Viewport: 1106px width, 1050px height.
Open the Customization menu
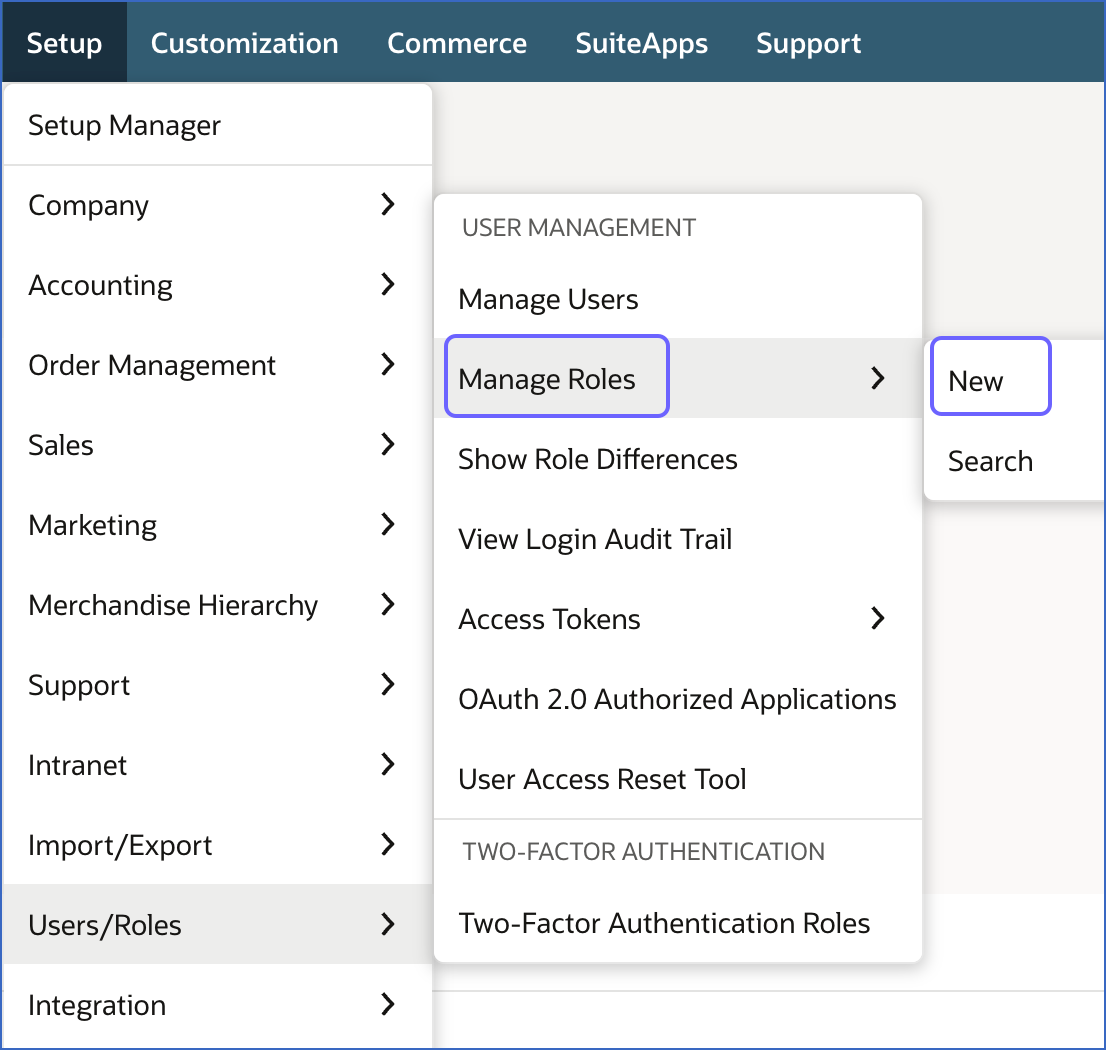[244, 42]
